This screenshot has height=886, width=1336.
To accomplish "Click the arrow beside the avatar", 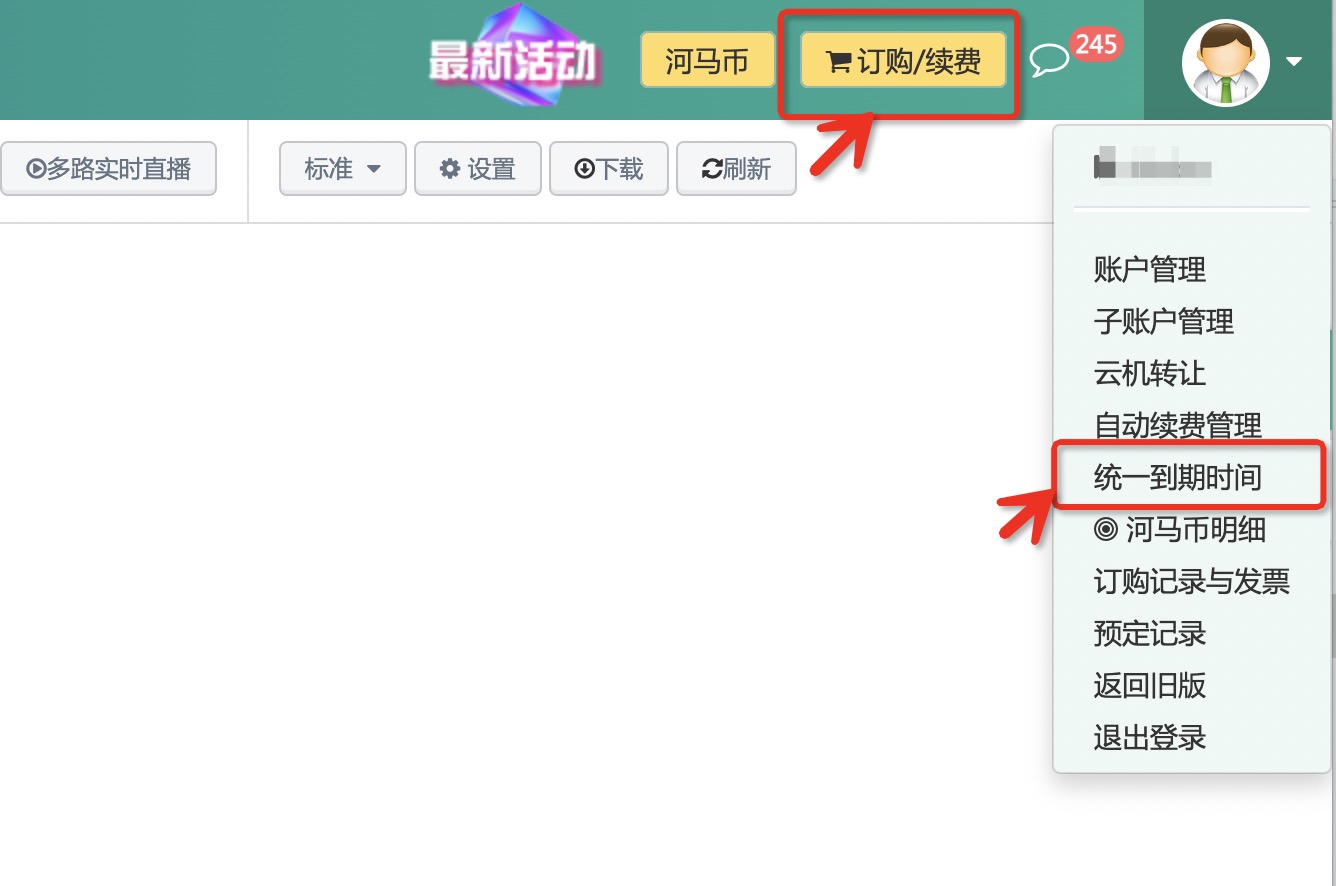I will tap(1293, 62).
